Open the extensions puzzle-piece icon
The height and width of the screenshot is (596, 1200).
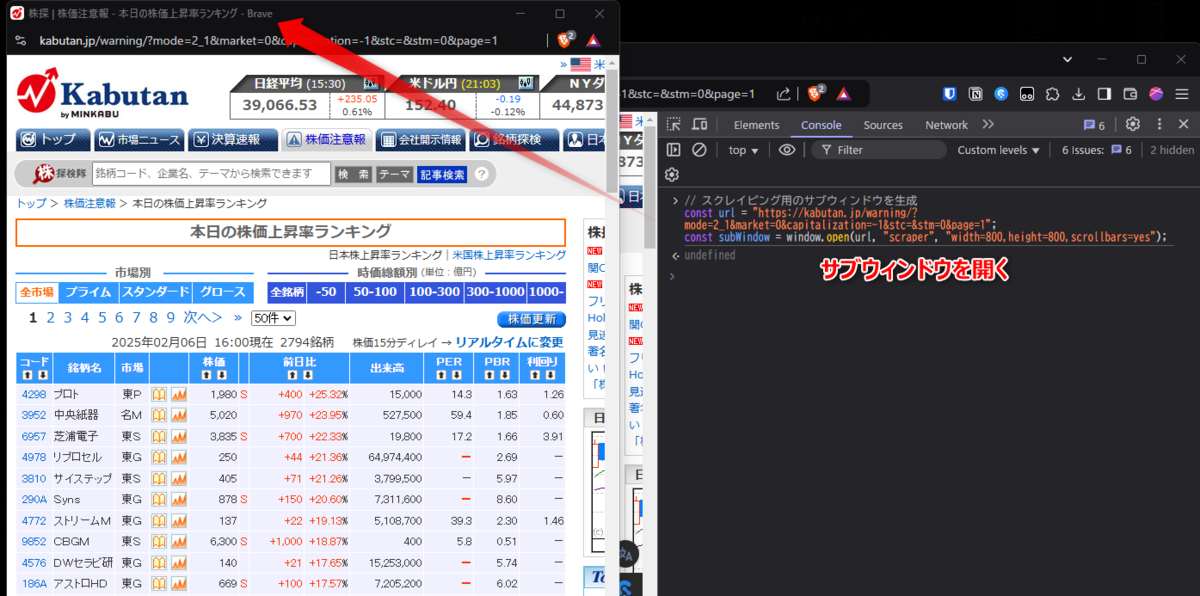click(1053, 94)
